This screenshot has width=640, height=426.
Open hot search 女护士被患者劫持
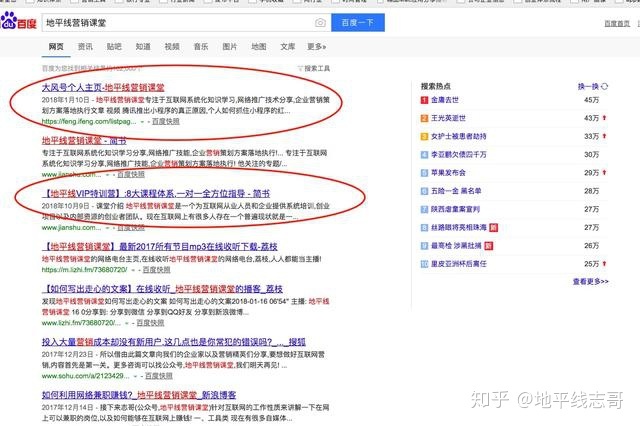pyautogui.click(x=459, y=136)
